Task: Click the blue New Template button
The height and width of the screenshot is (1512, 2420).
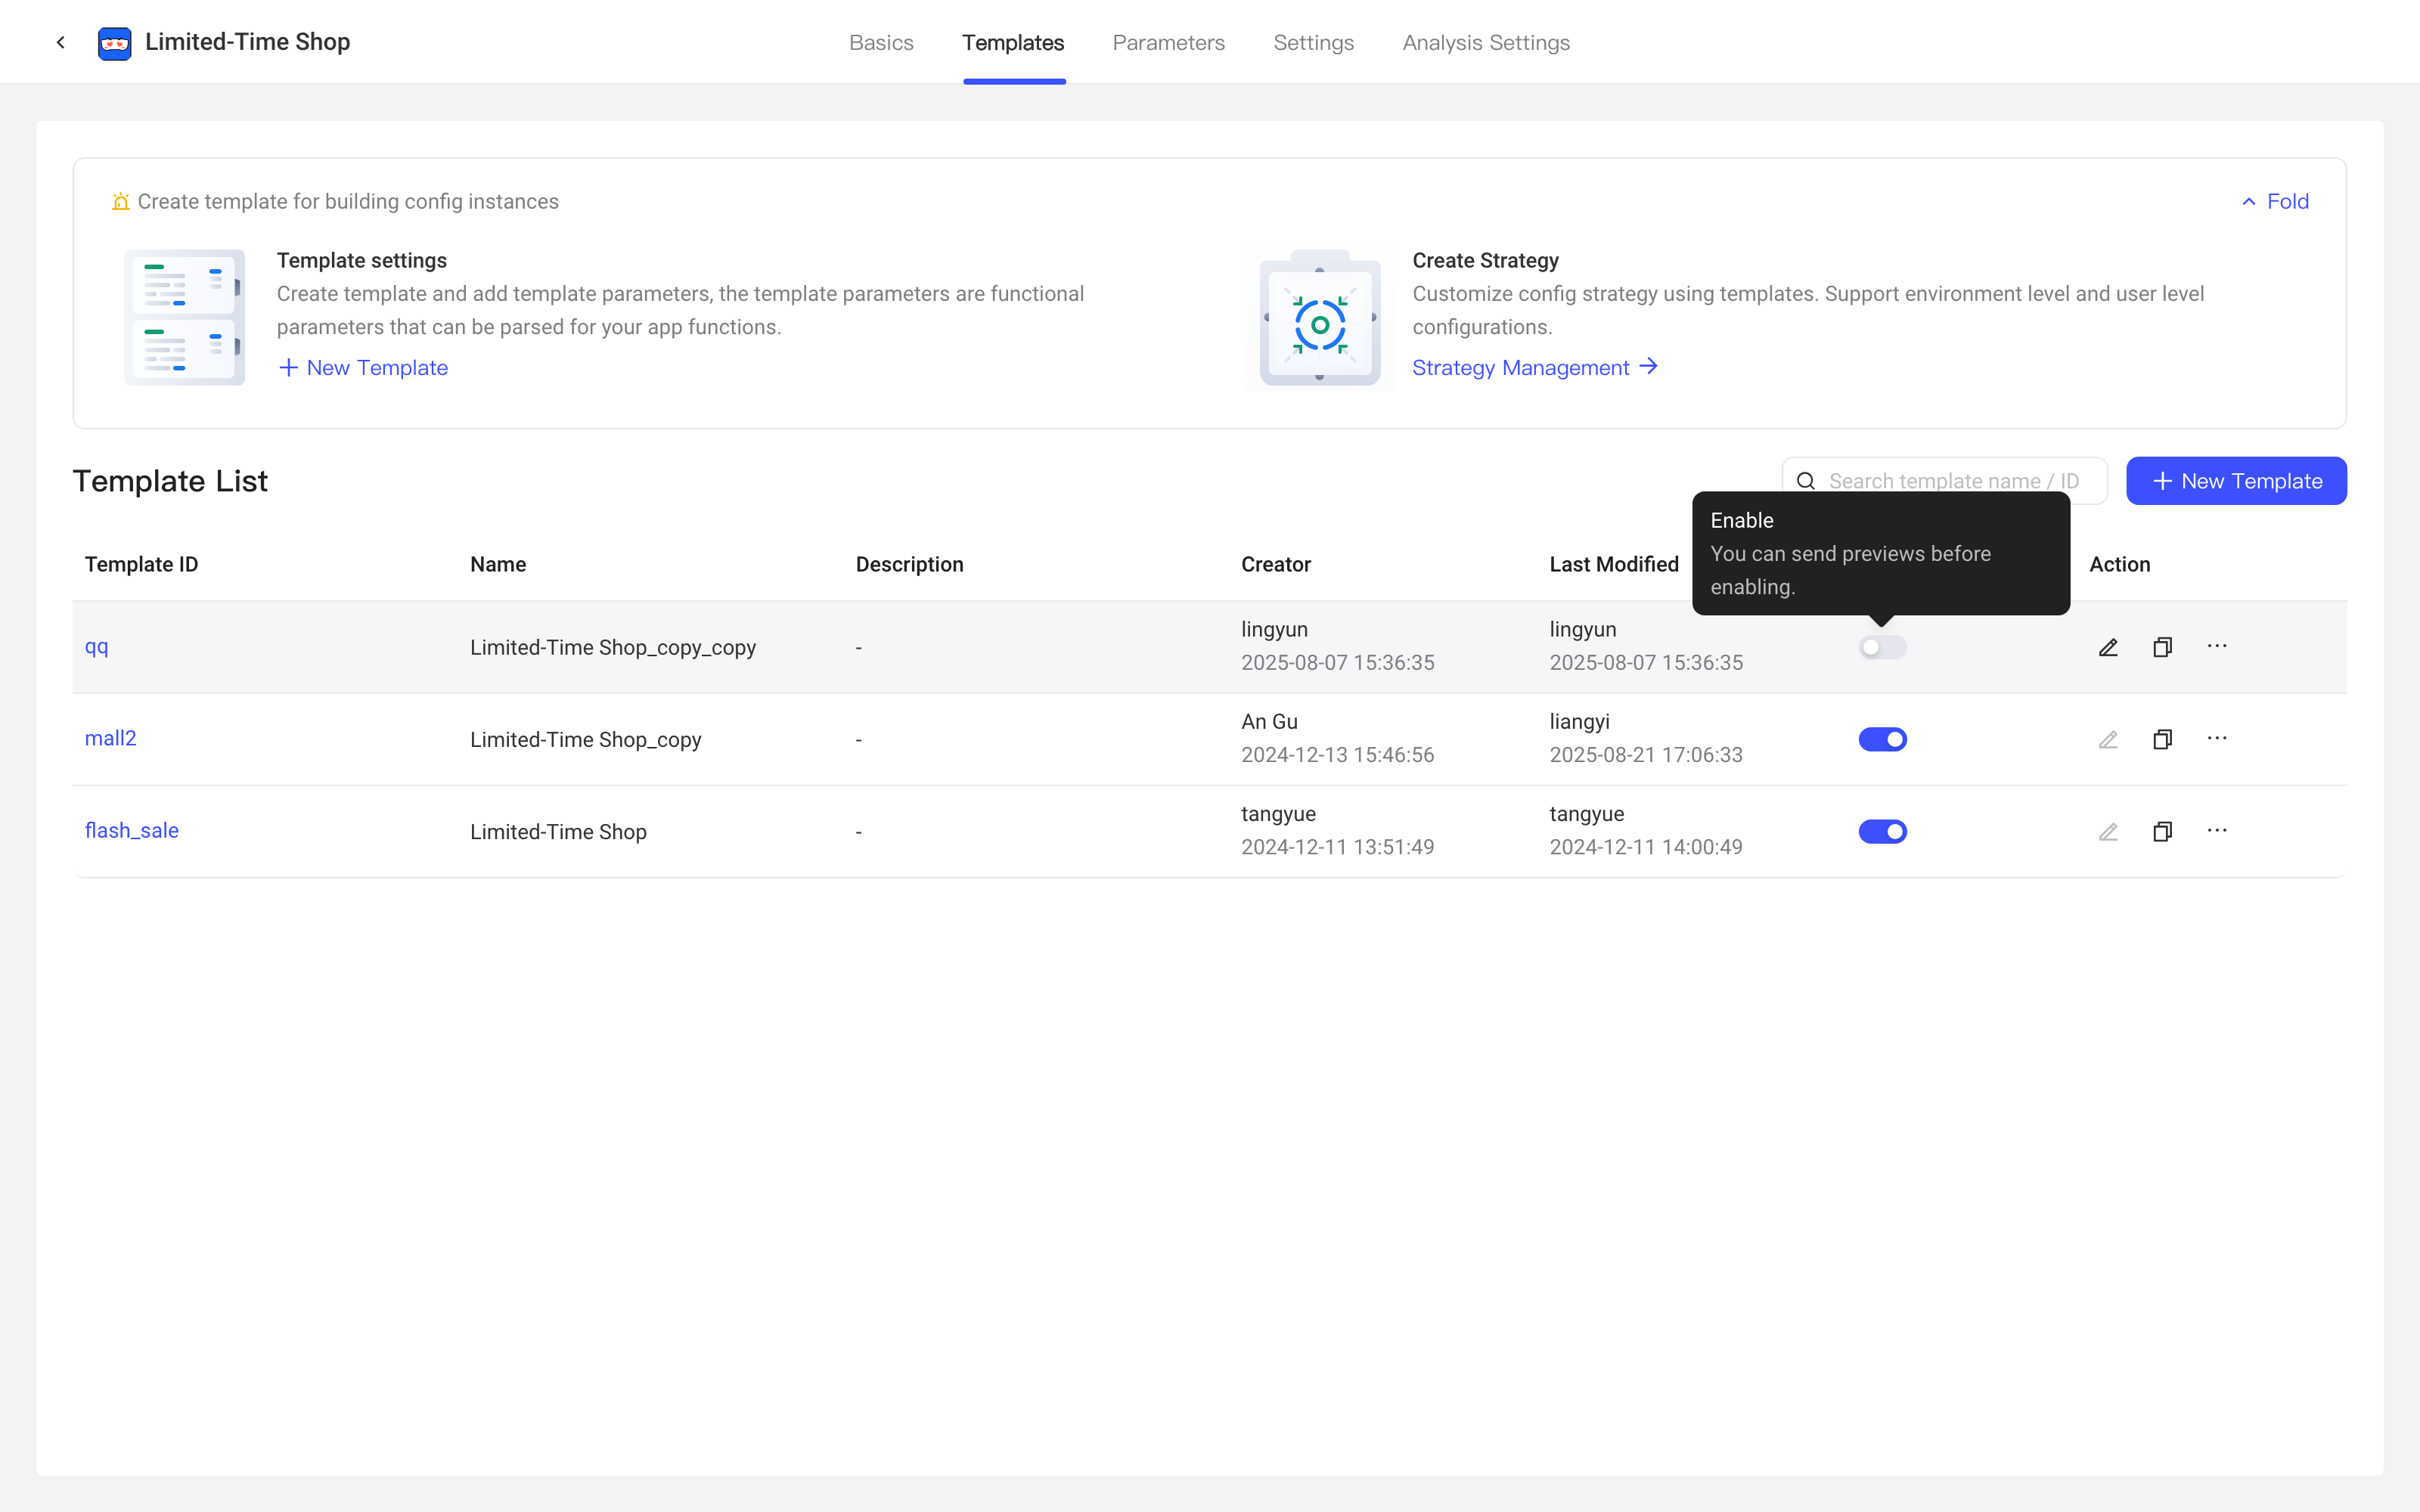Action: point(2236,481)
